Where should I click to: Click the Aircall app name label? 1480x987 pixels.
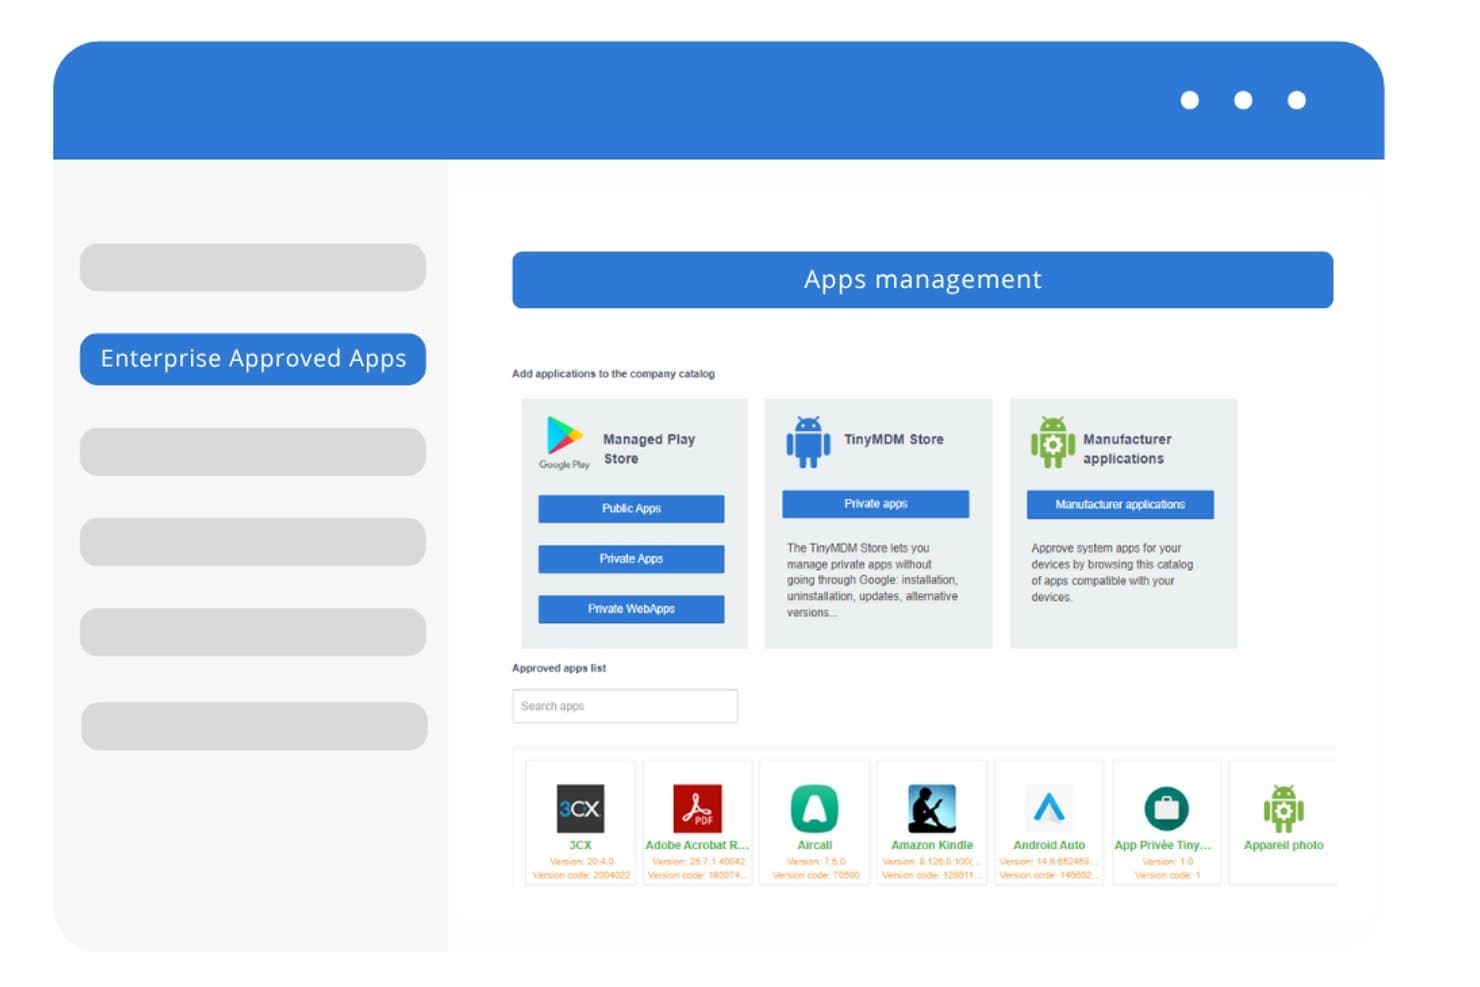(814, 845)
